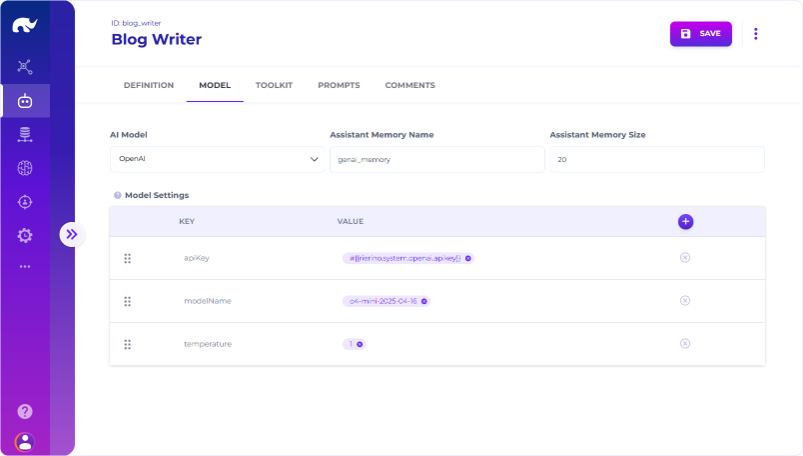803x456 pixels.
Task: Switch to the Toolkit tab
Action: click(274, 85)
